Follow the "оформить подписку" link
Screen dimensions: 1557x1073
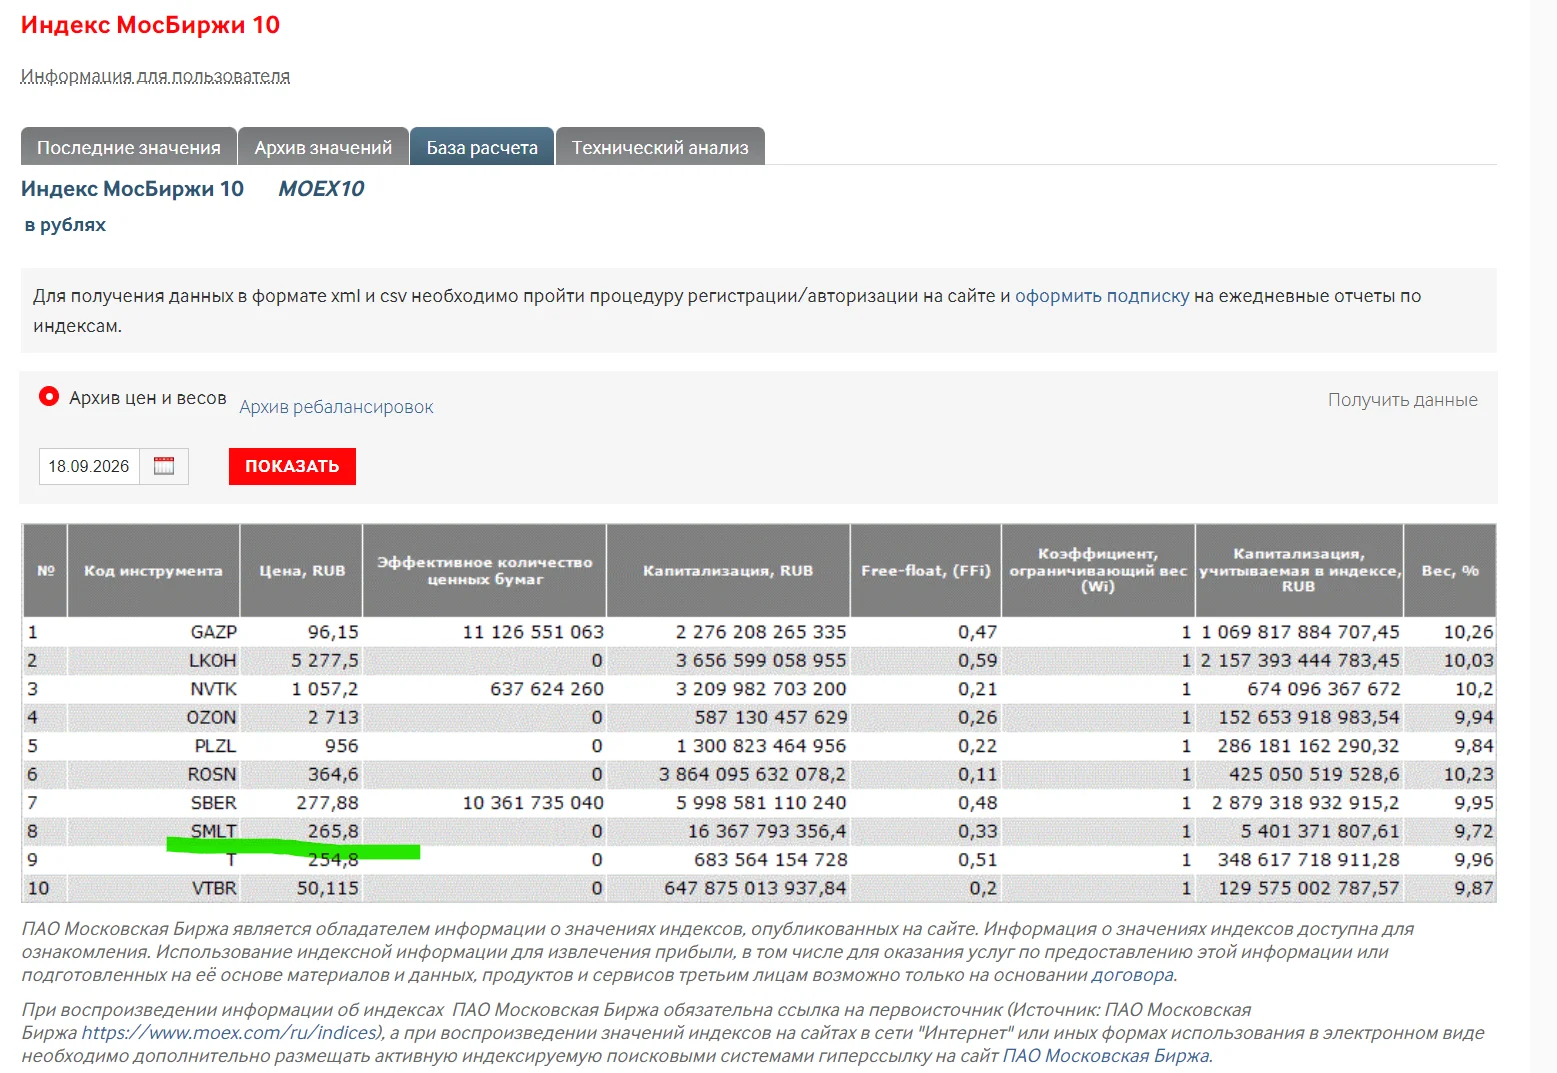1102,296
